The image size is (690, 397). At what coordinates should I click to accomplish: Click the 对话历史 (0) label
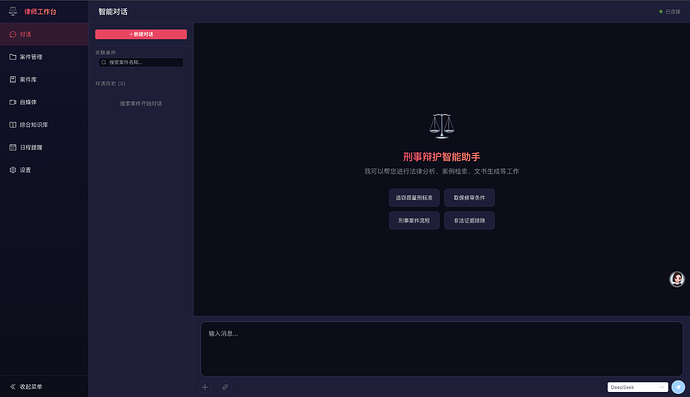(x=110, y=83)
